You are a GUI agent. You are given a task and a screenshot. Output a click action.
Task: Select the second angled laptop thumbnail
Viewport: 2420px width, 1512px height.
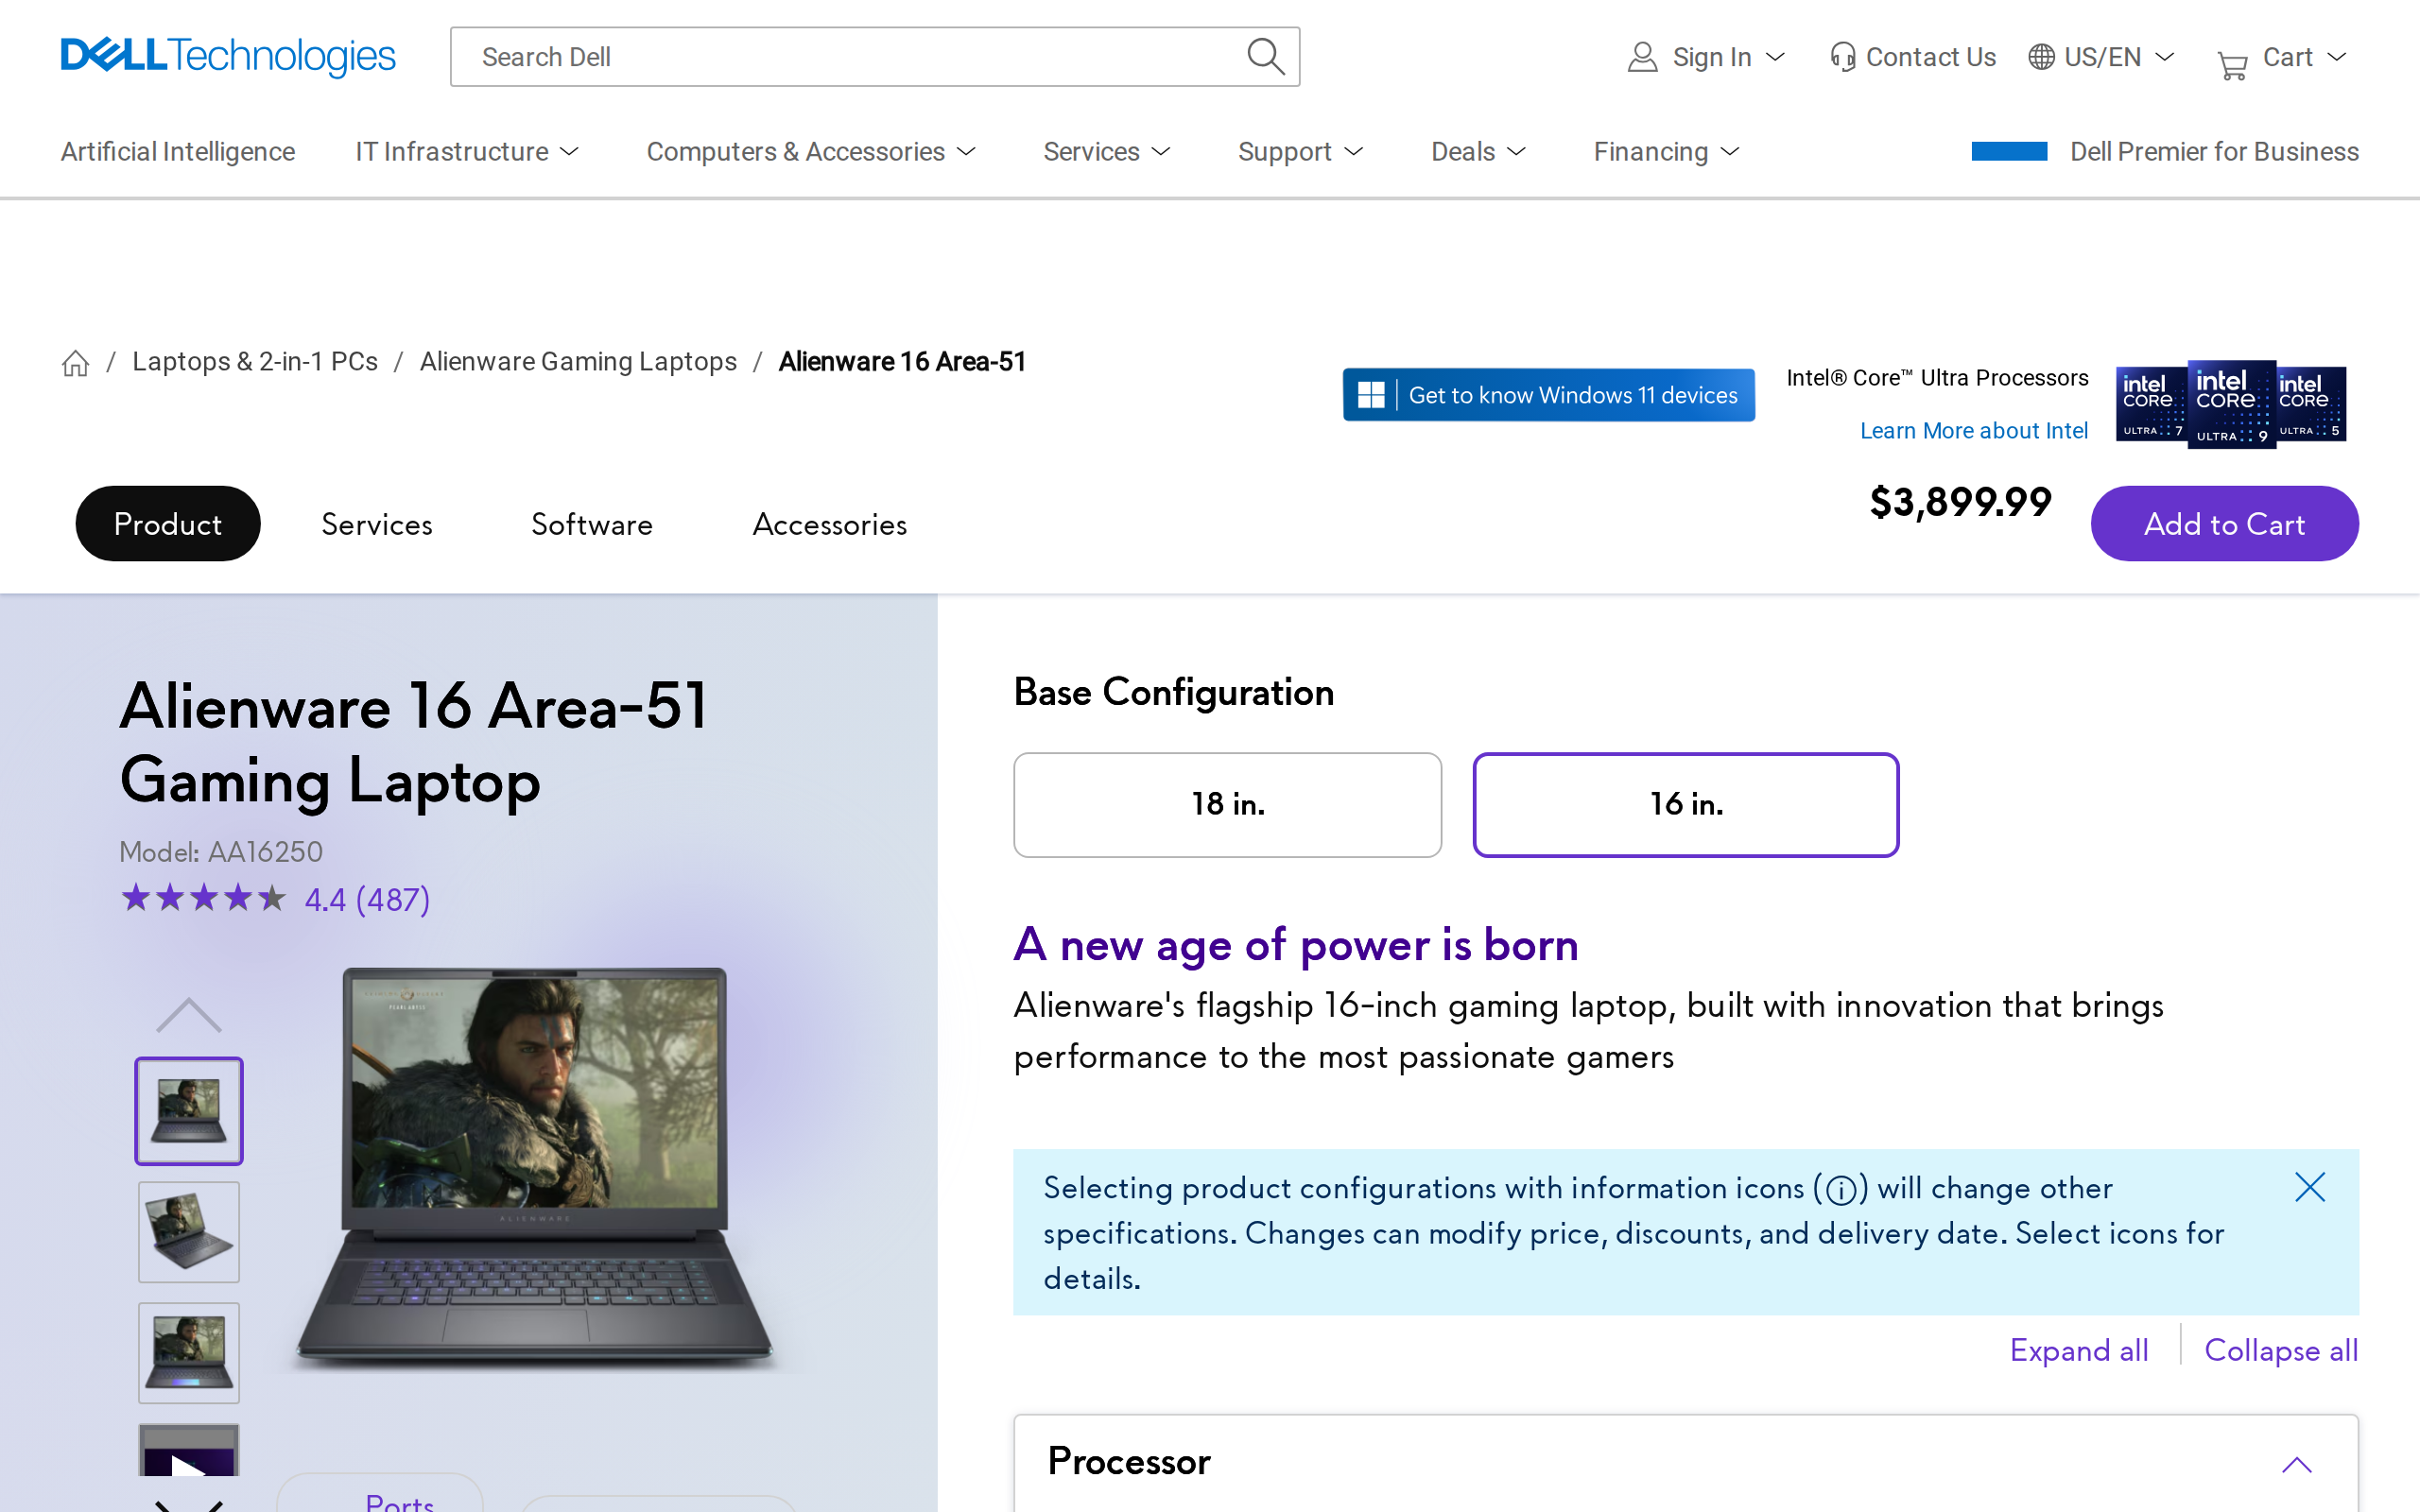coord(189,1232)
